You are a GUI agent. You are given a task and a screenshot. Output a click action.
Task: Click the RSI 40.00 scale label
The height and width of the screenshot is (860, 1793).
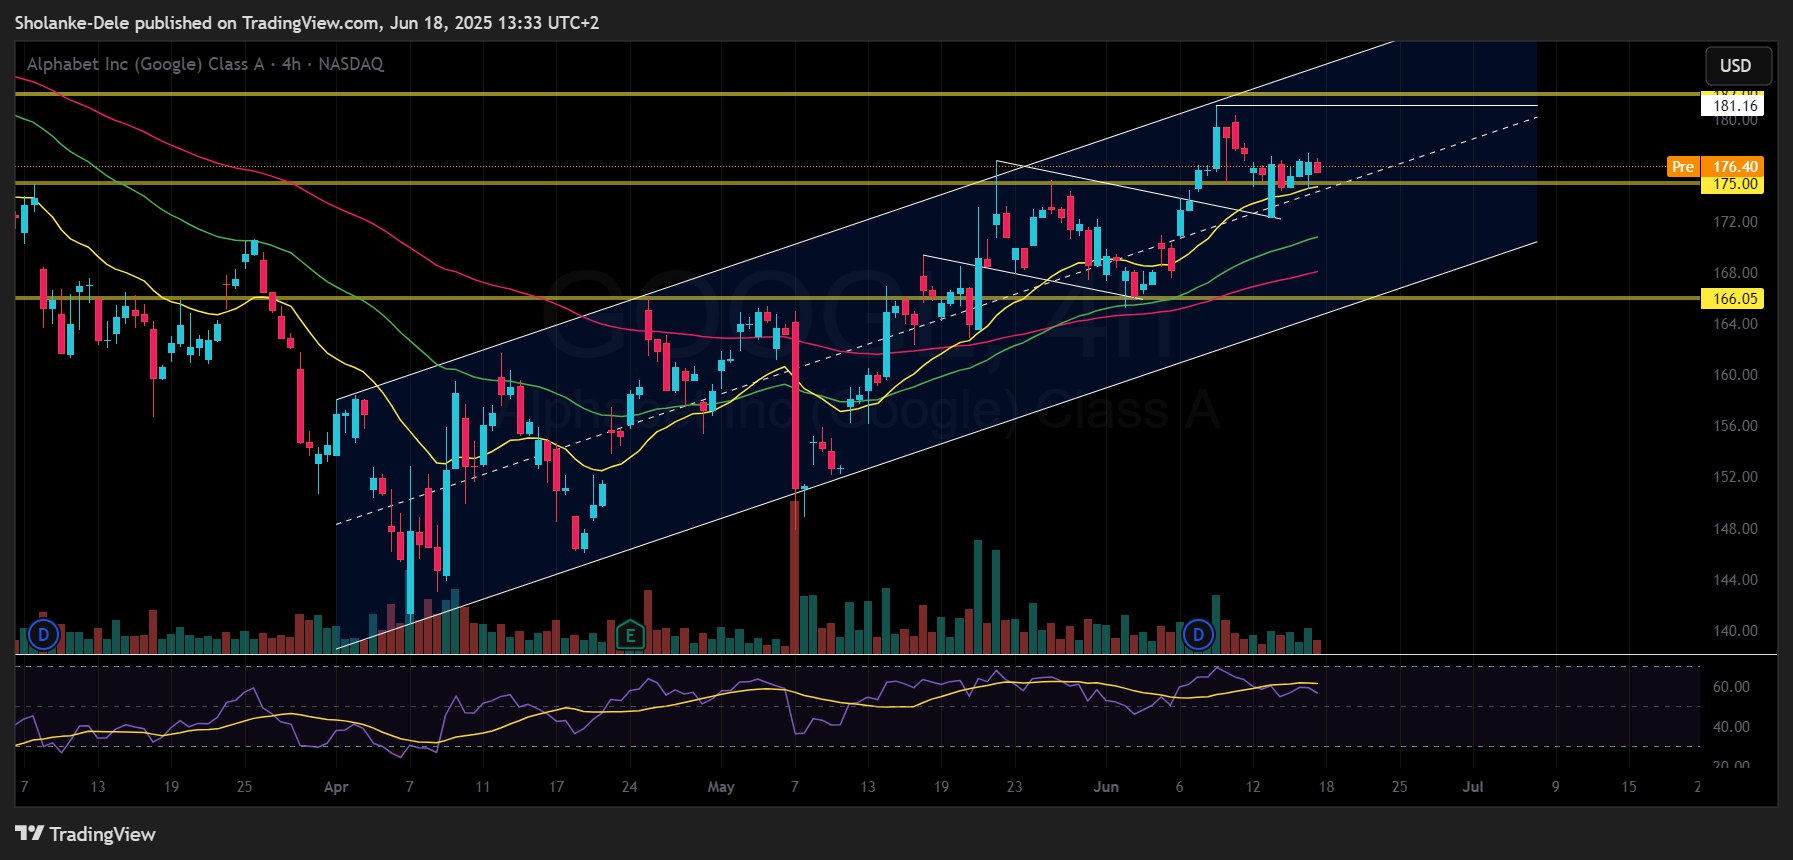pos(1731,727)
